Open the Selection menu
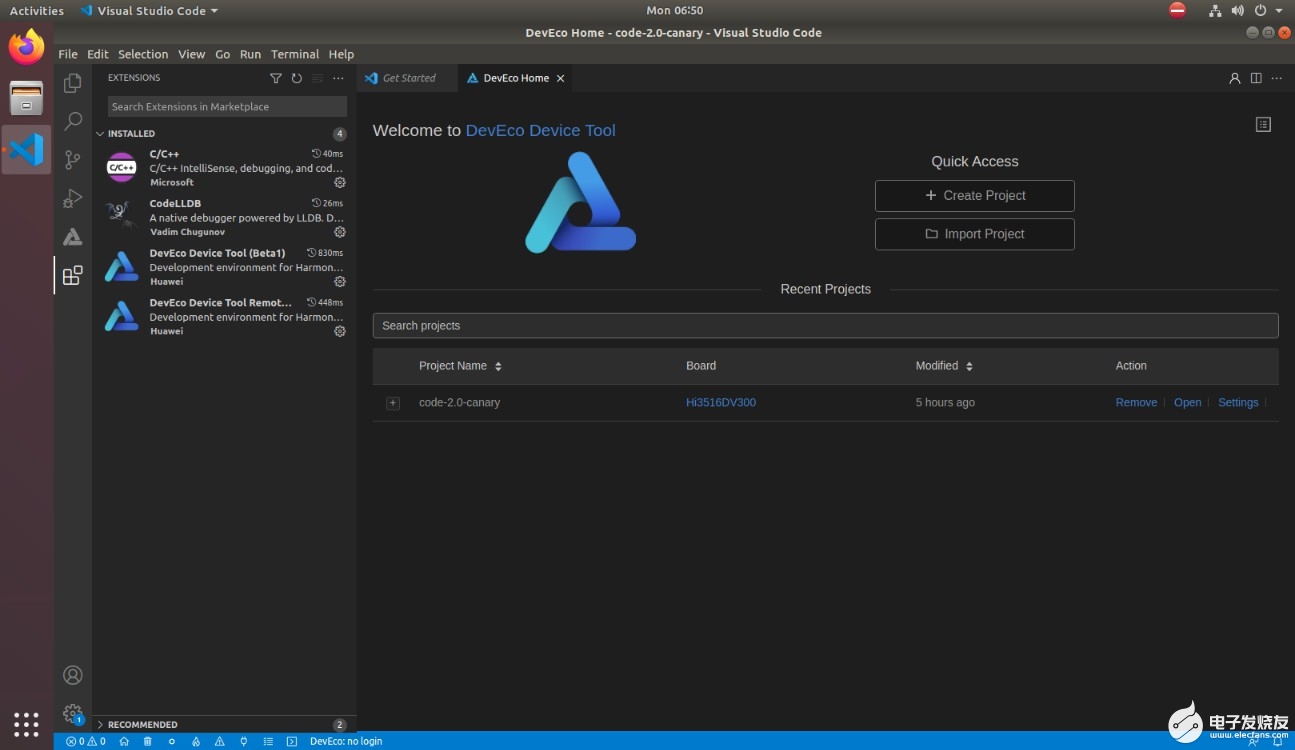This screenshot has width=1295, height=750. 143,54
